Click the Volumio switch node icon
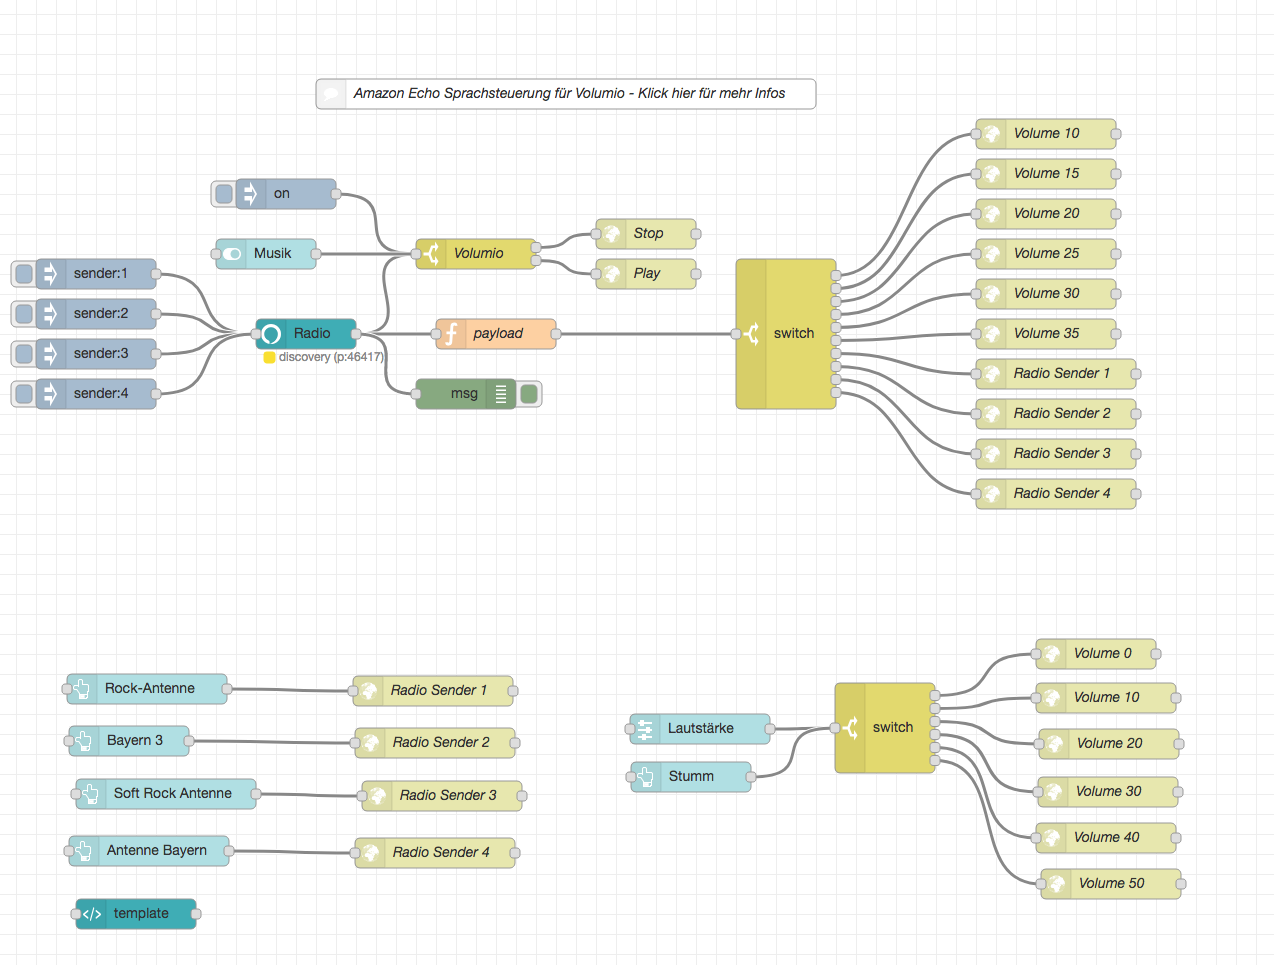The image size is (1274, 965). [431, 254]
